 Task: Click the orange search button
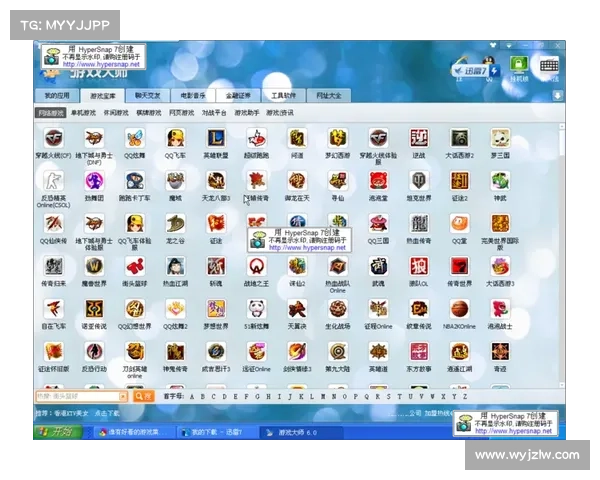tap(143, 397)
